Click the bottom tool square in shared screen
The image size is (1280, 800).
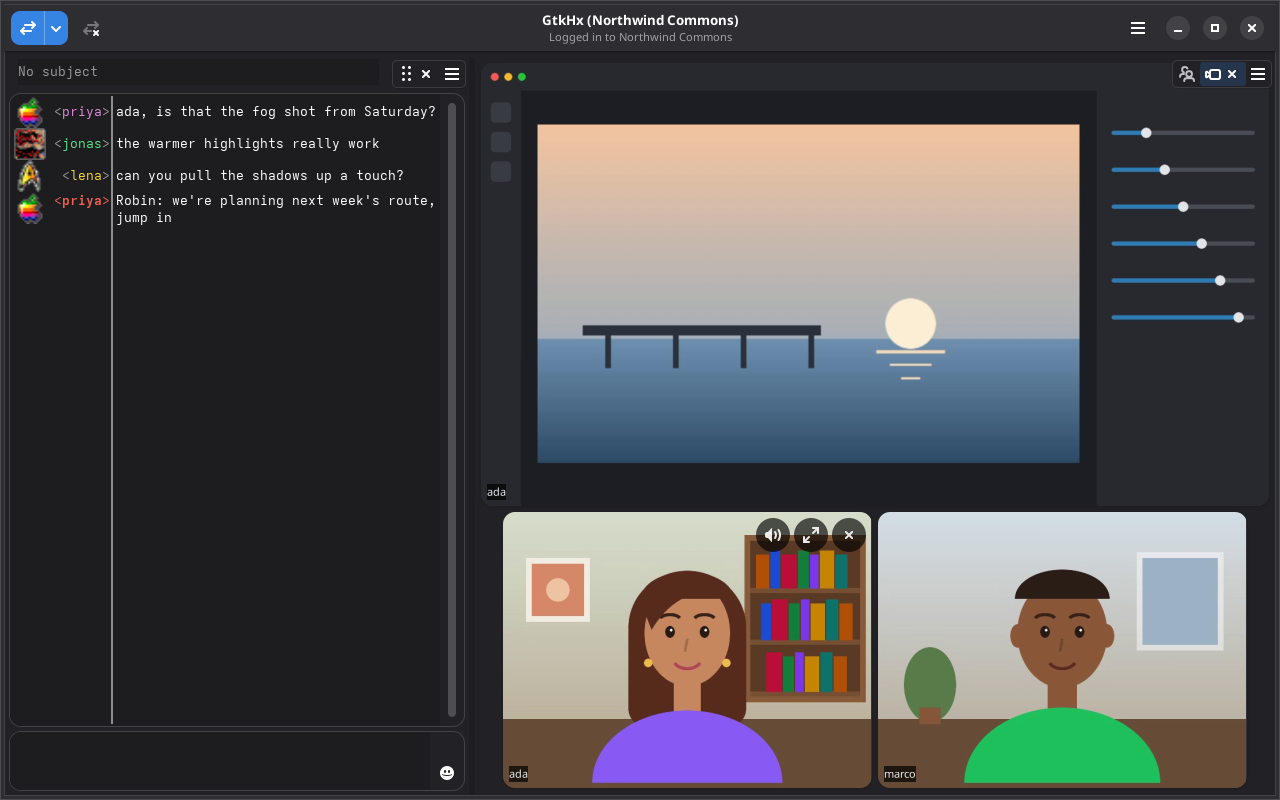[x=501, y=172]
